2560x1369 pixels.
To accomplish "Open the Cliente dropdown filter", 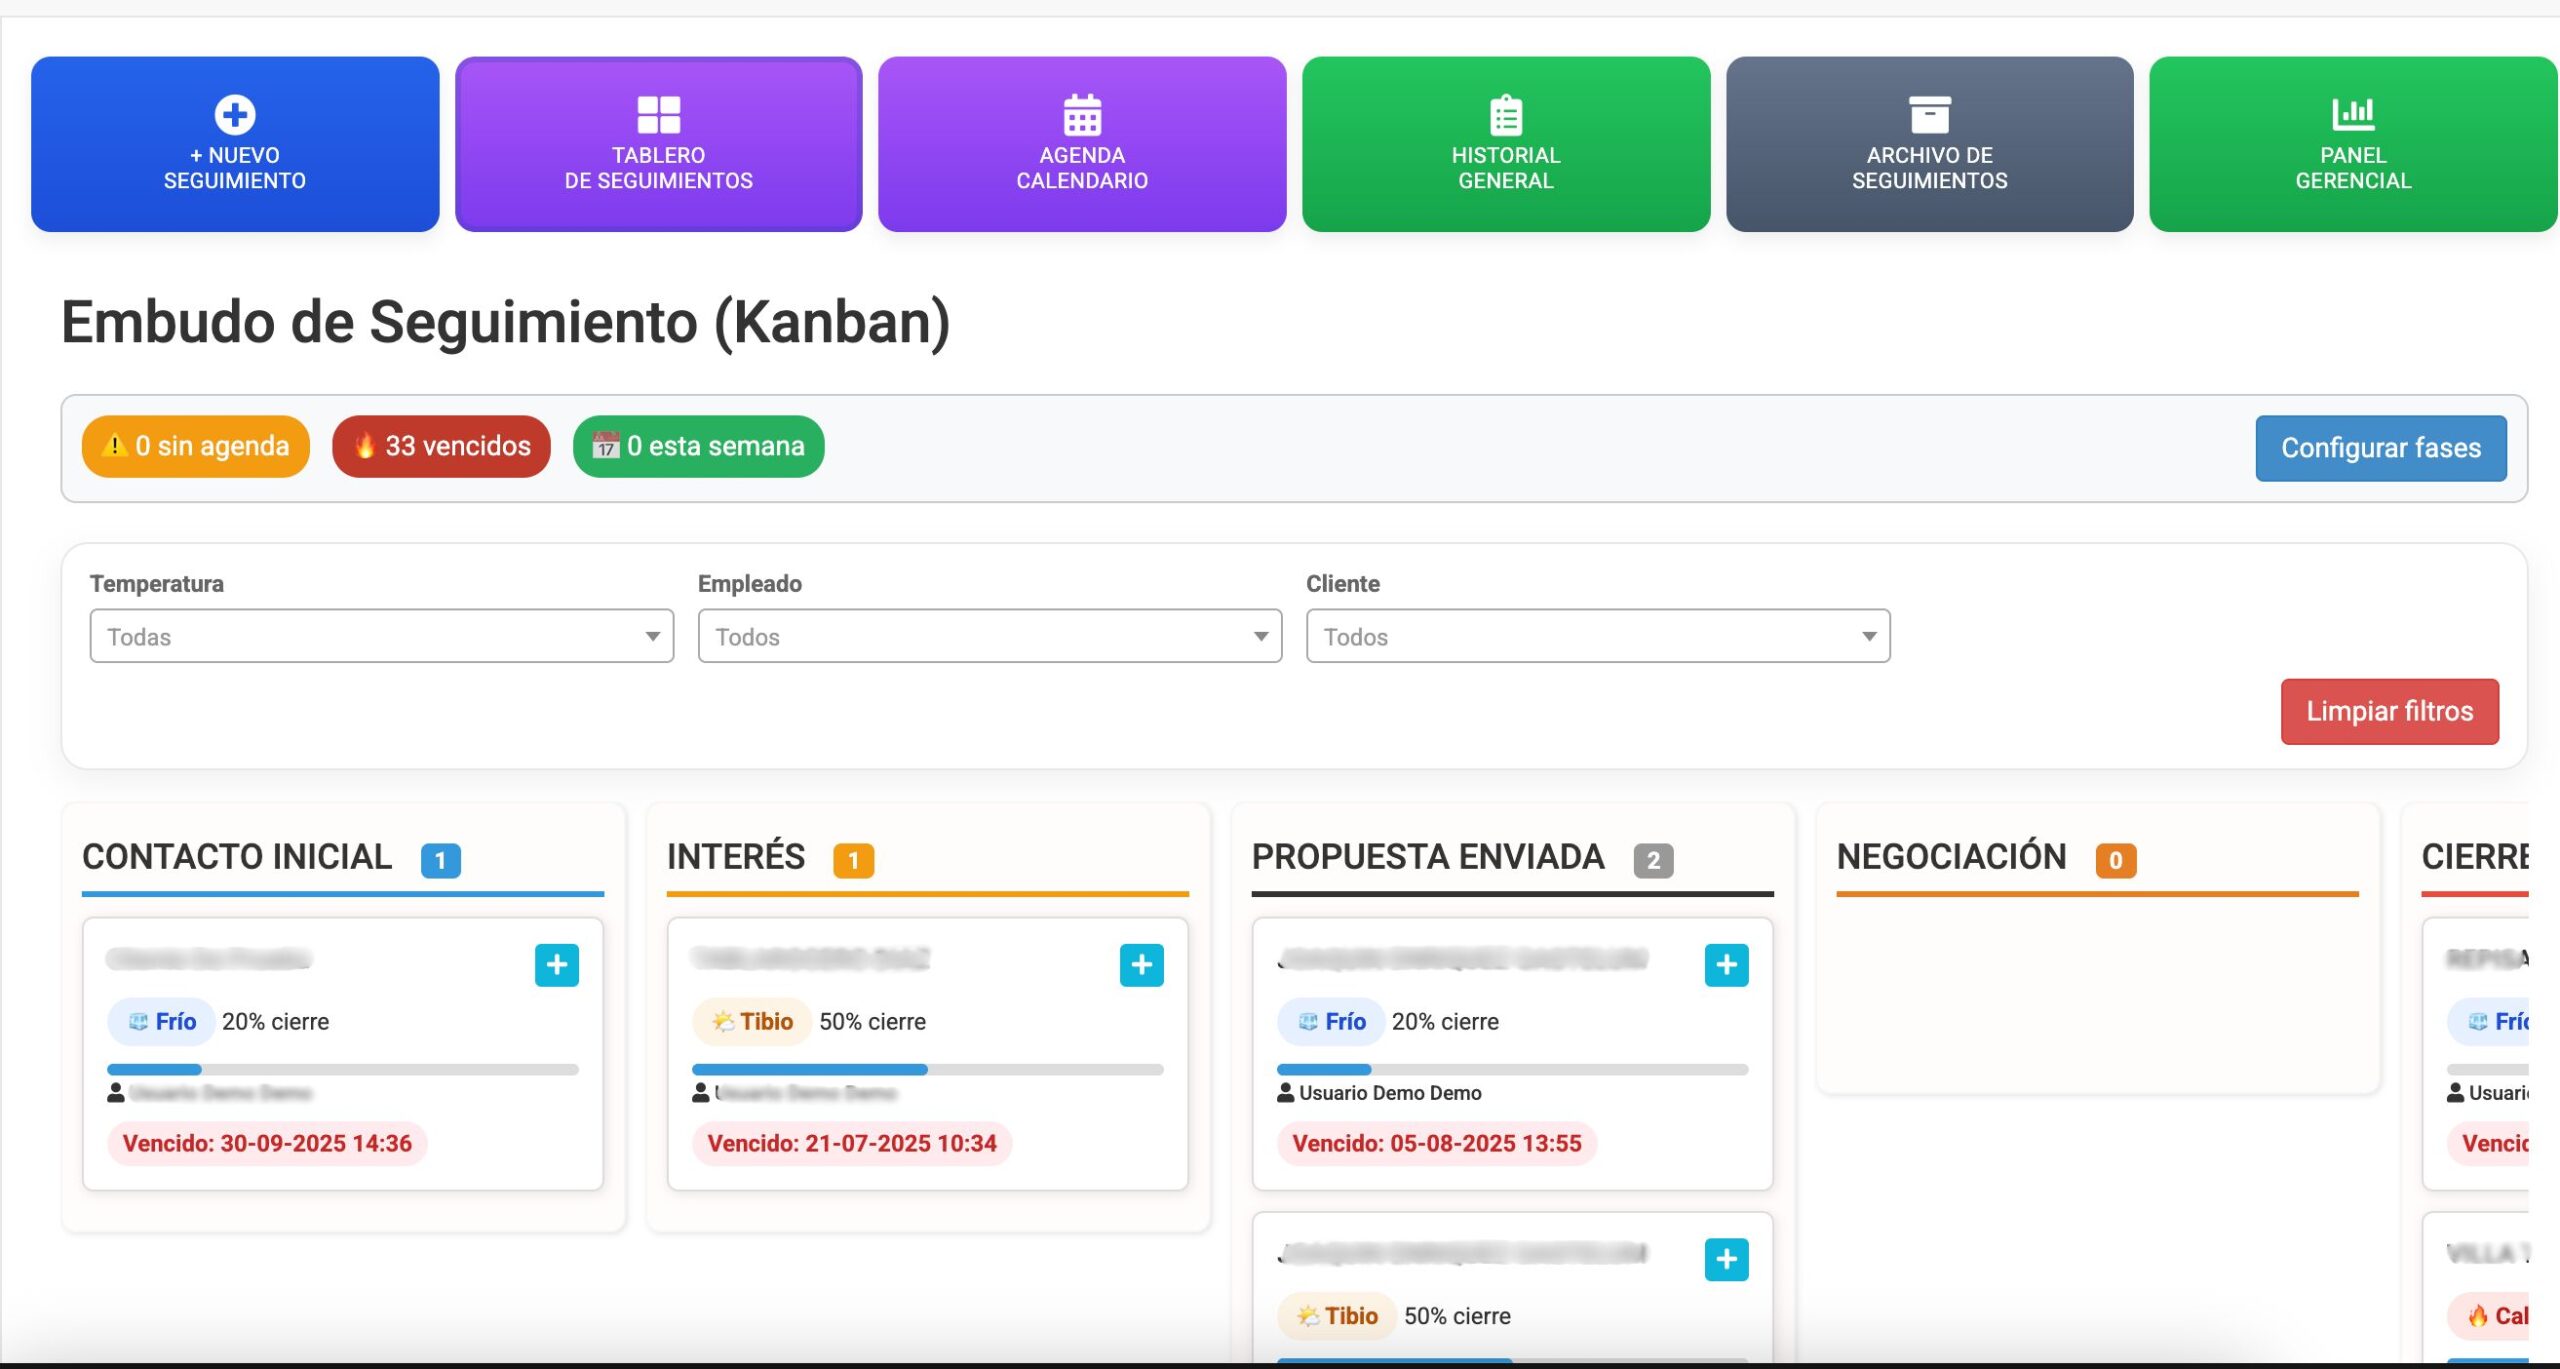I will click(1597, 636).
